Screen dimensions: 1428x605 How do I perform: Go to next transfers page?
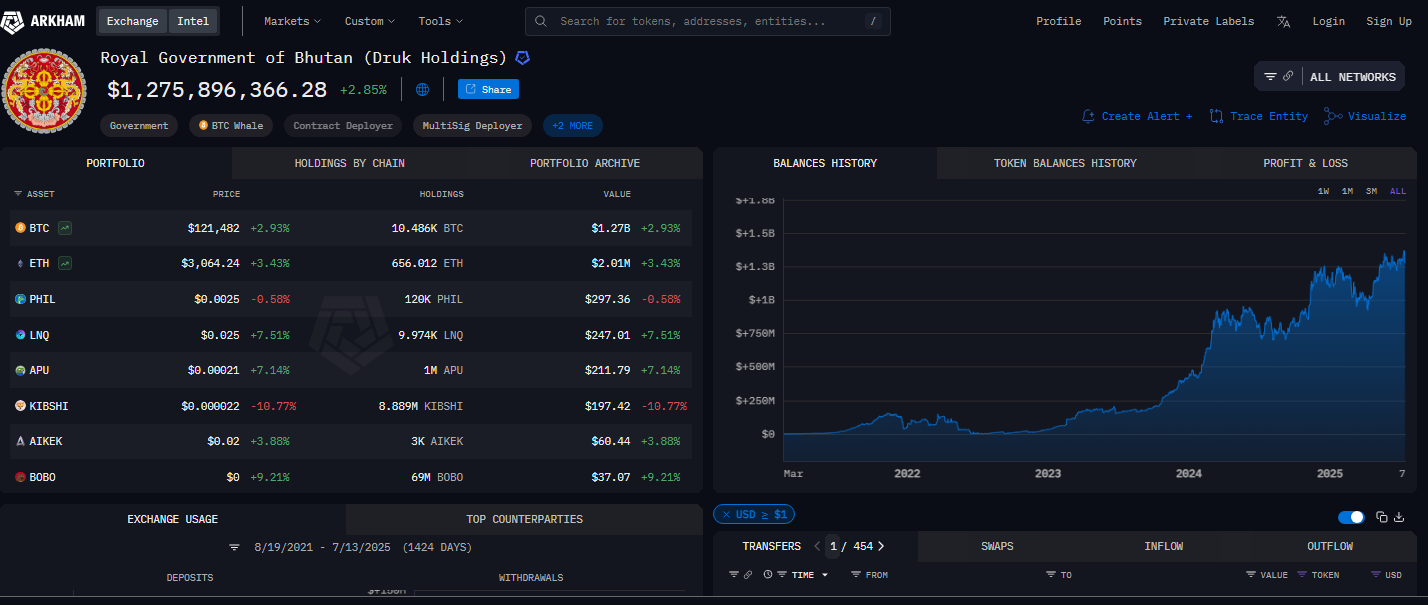click(x=881, y=546)
